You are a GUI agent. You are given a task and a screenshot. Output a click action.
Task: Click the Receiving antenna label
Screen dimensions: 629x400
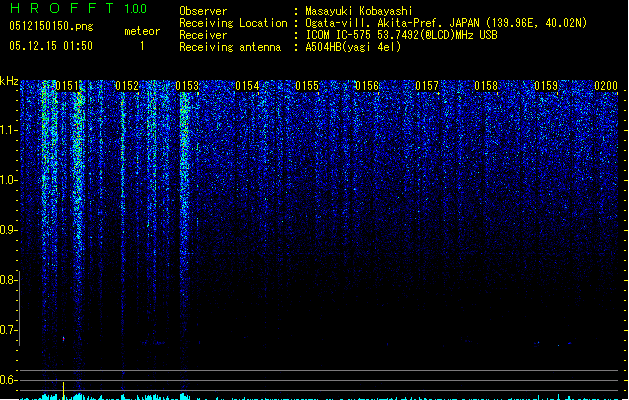point(230,47)
